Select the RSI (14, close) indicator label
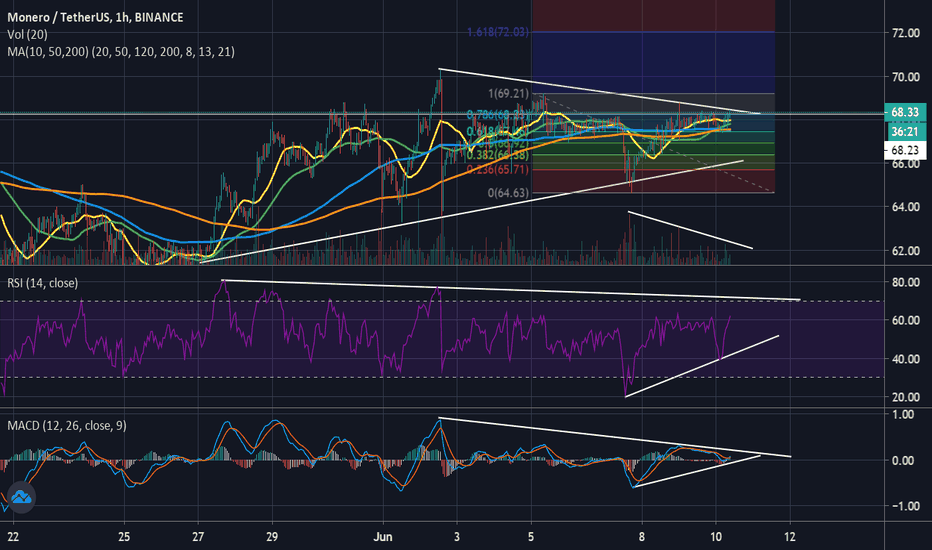The height and width of the screenshot is (550, 932). (42, 283)
